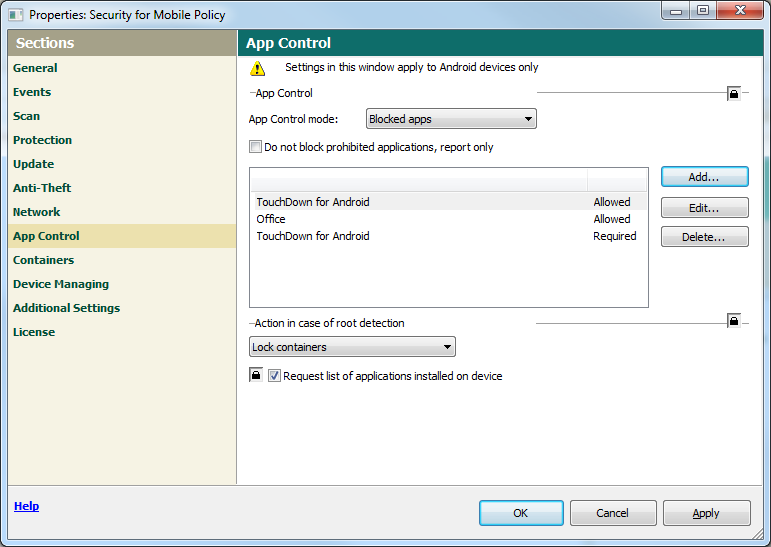Click the lock icon beside root detection group

(x=734, y=321)
